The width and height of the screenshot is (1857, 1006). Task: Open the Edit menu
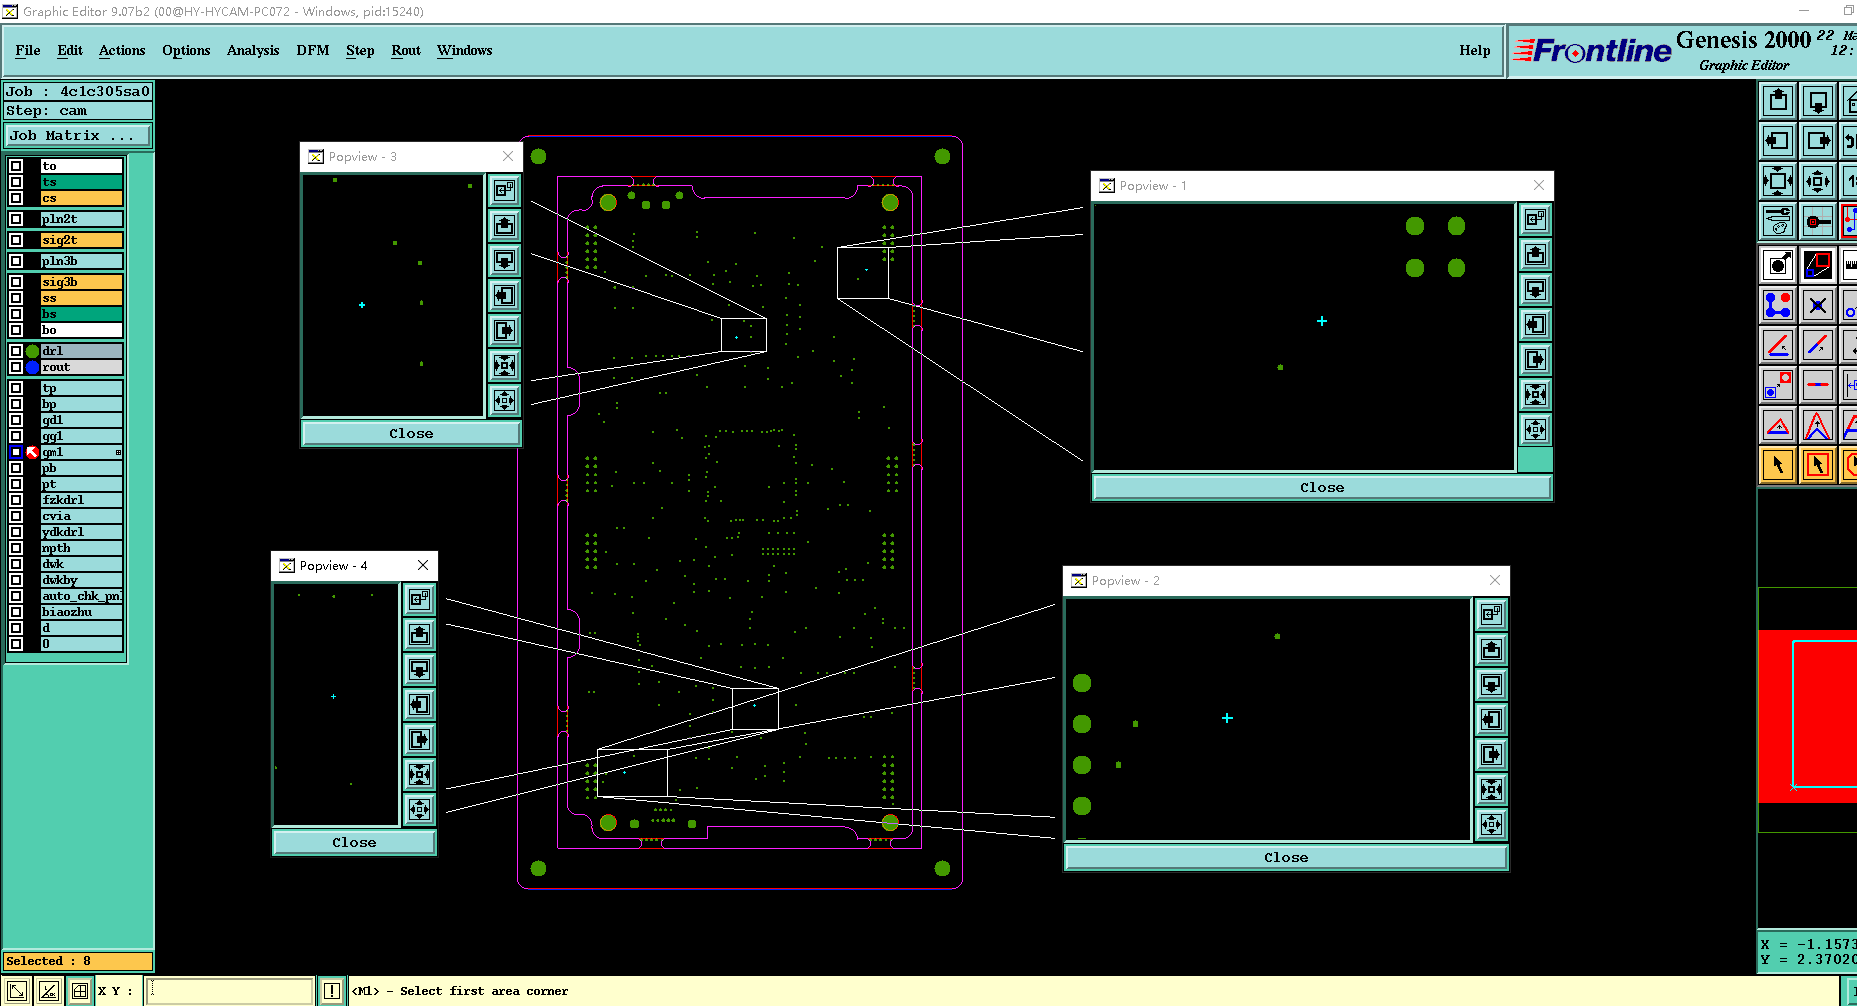tap(70, 50)
